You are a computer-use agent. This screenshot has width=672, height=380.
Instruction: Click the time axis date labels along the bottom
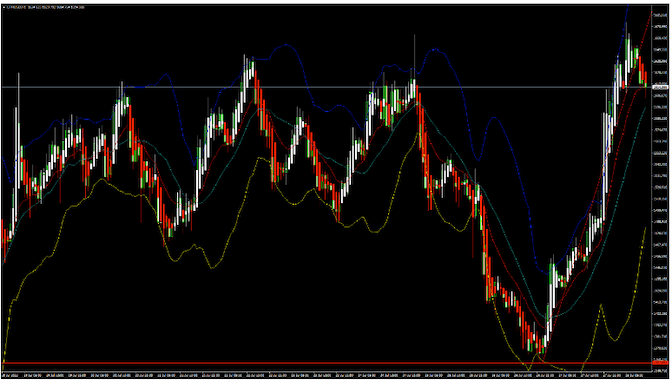tap(326, 375)
